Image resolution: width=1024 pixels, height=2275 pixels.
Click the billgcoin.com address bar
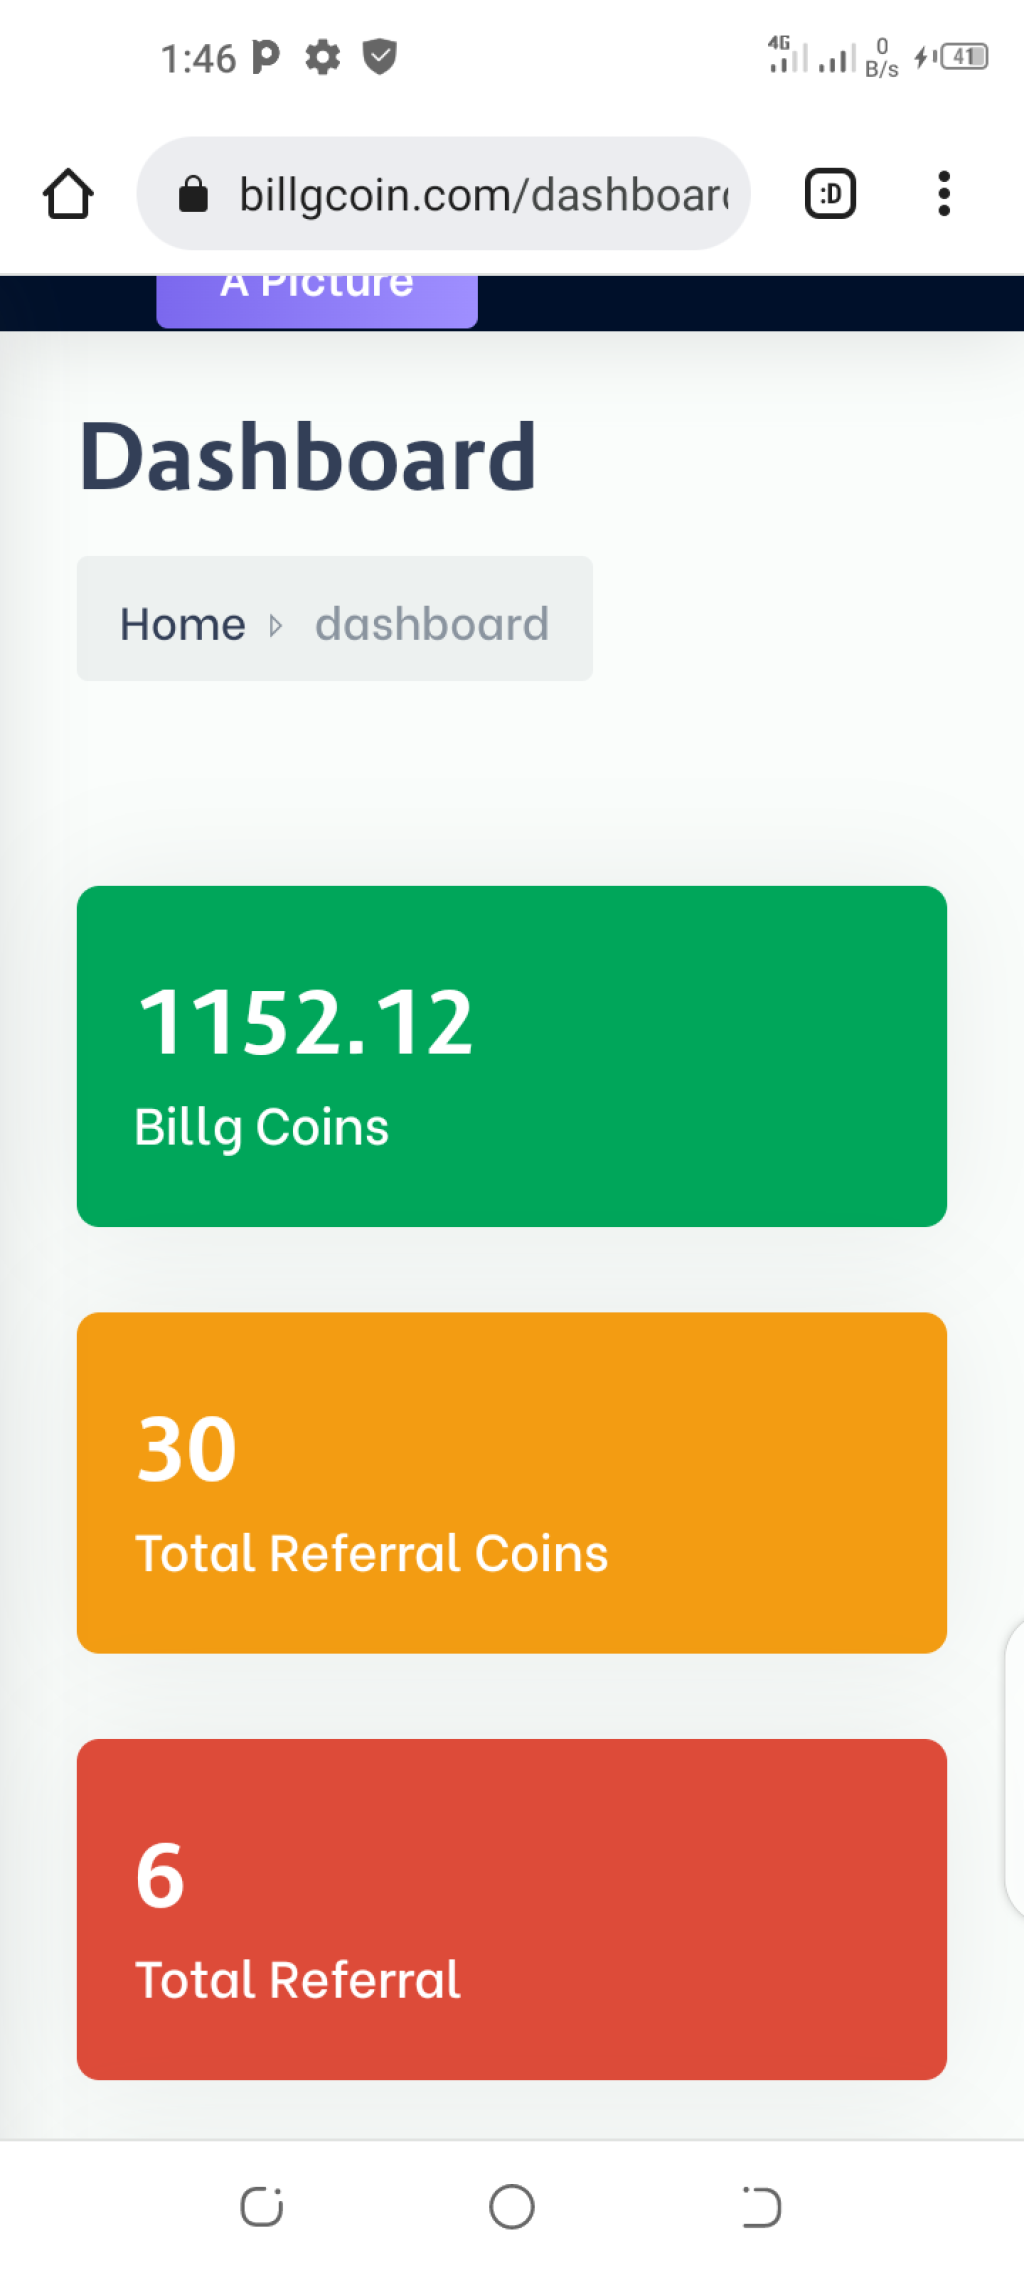(x=443, y=193)
